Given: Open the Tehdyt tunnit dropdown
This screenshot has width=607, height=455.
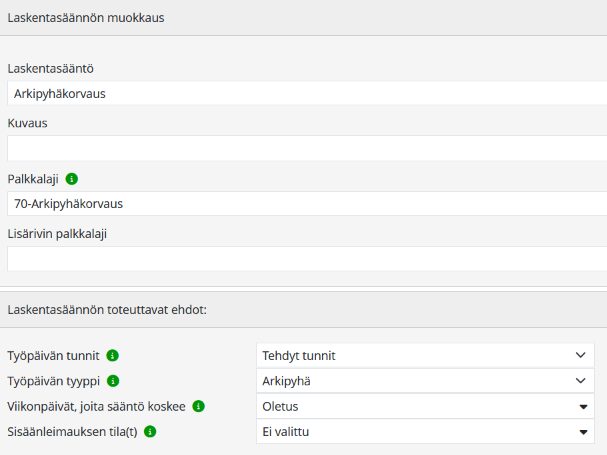Looking at the screenshot, I should coord(425,355).
